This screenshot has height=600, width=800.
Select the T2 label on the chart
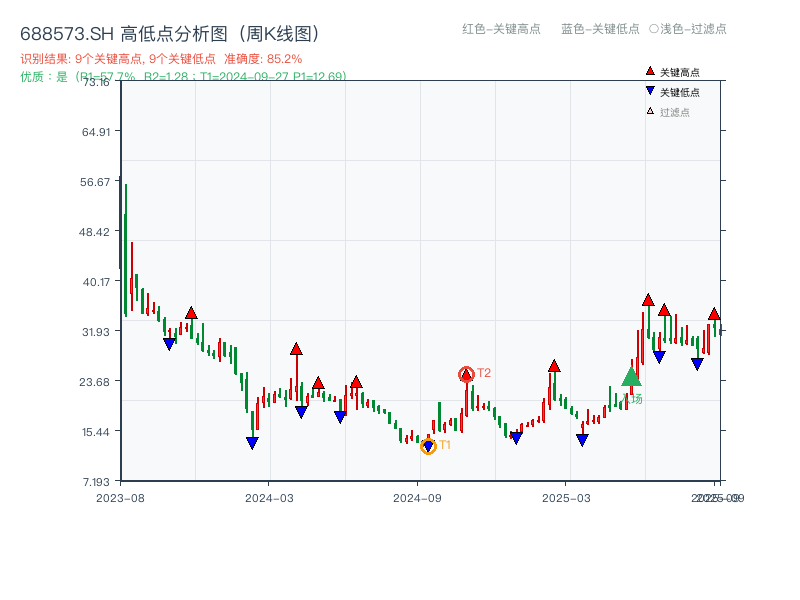pyautogui.click(x=483, y=373)
